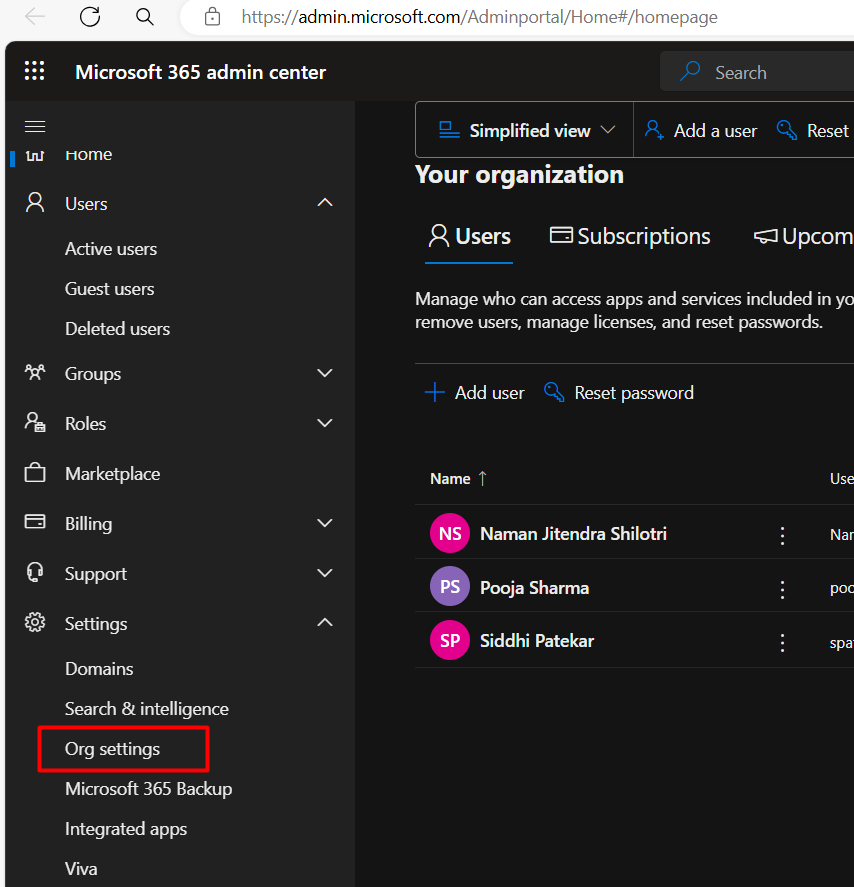Image resolution: width=854 pixels, height=887 pixels.
Task: Open more actions for Naman Jitendra Shilotri
Action: click(x=782, y=535)
